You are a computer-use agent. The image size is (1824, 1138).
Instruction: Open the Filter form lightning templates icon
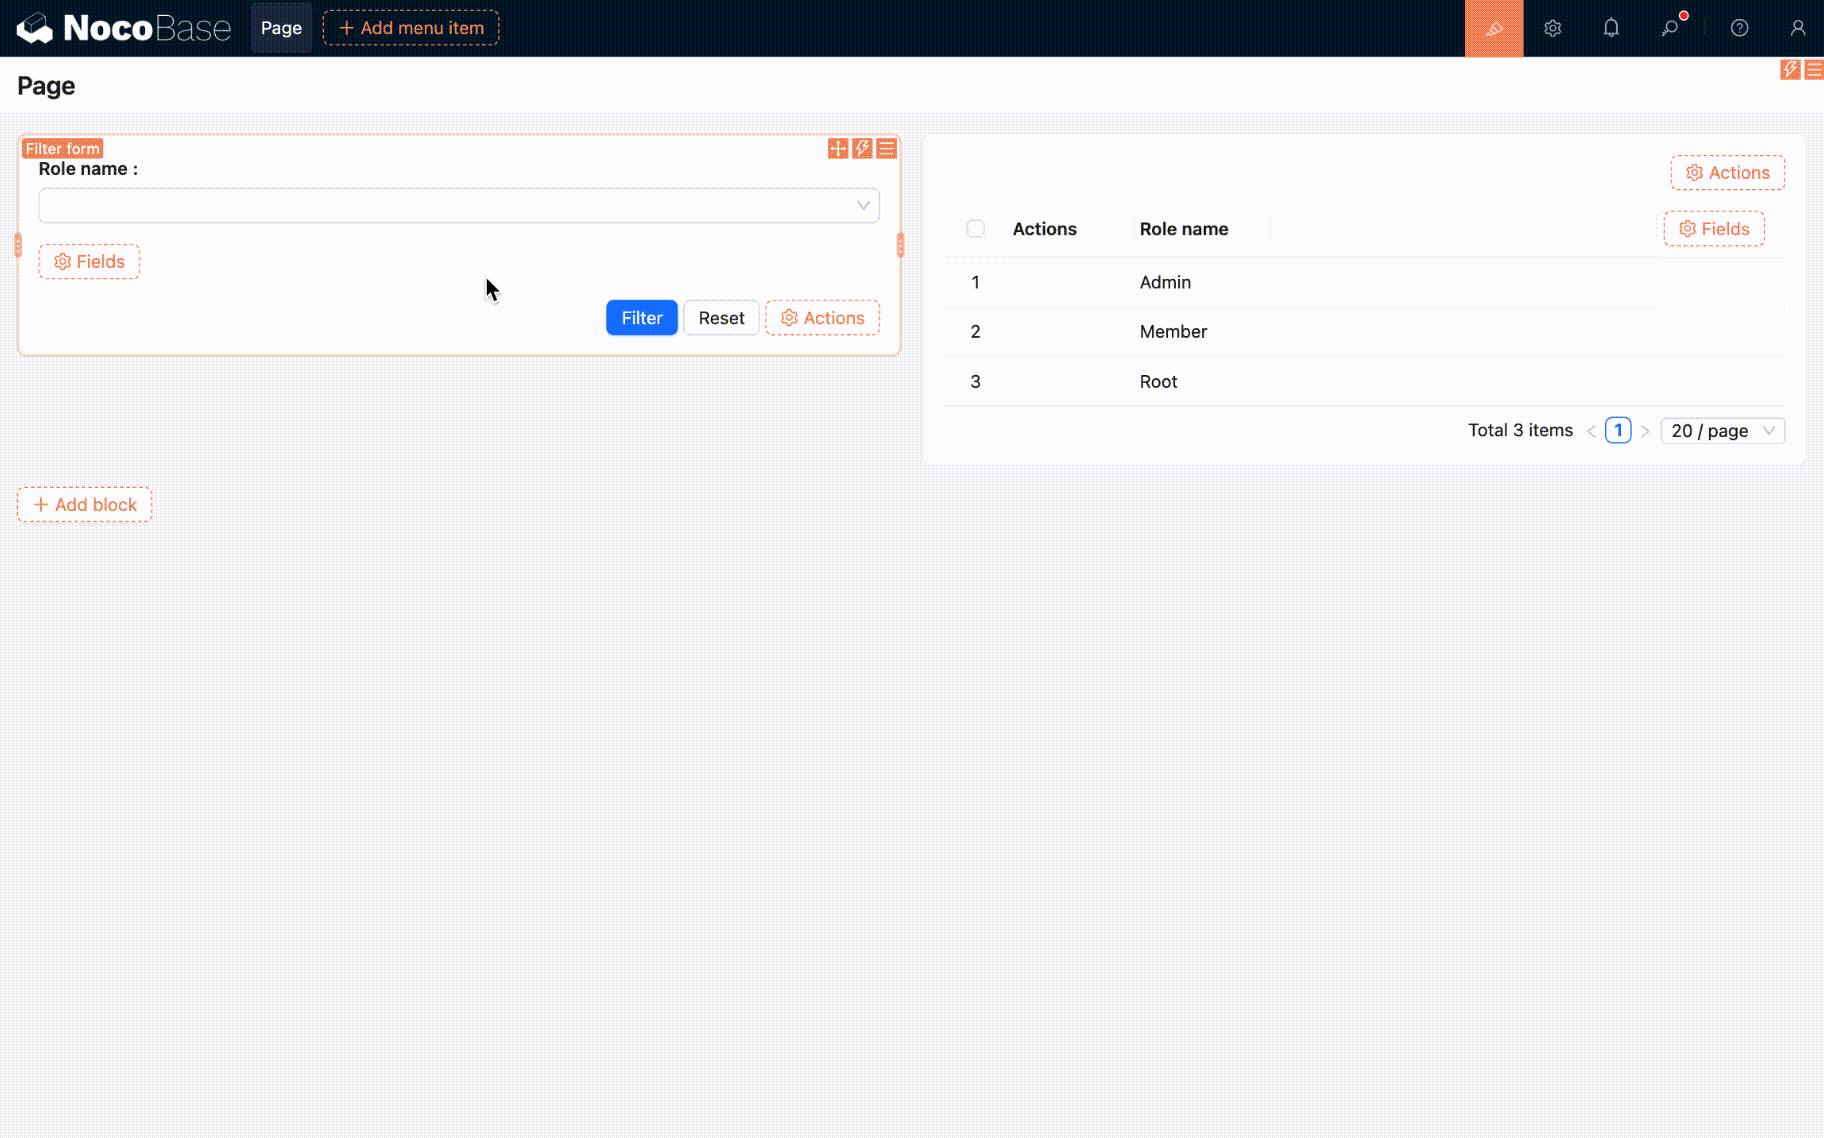[x=862, y=149]
